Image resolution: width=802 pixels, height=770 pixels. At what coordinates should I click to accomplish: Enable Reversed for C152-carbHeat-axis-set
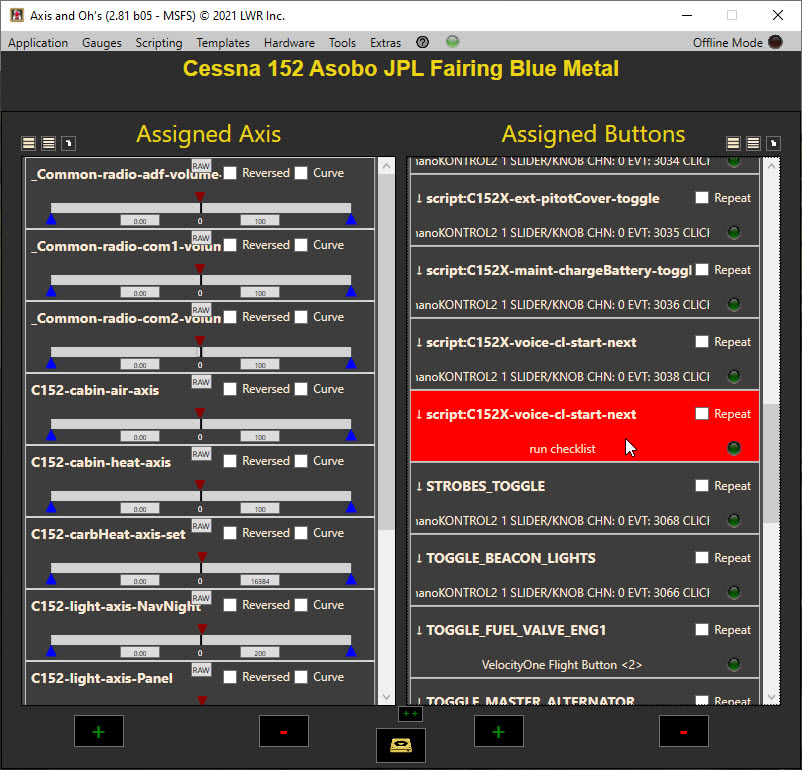point(230,533)
